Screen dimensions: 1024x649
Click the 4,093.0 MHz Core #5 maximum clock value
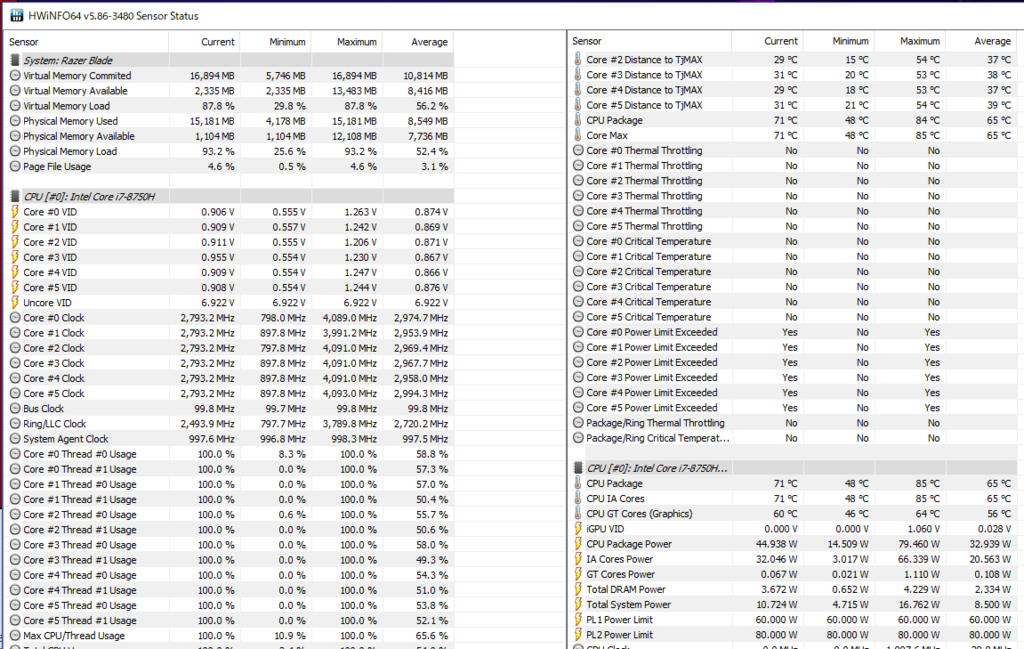pyautogui.click(x=349, y=393)
